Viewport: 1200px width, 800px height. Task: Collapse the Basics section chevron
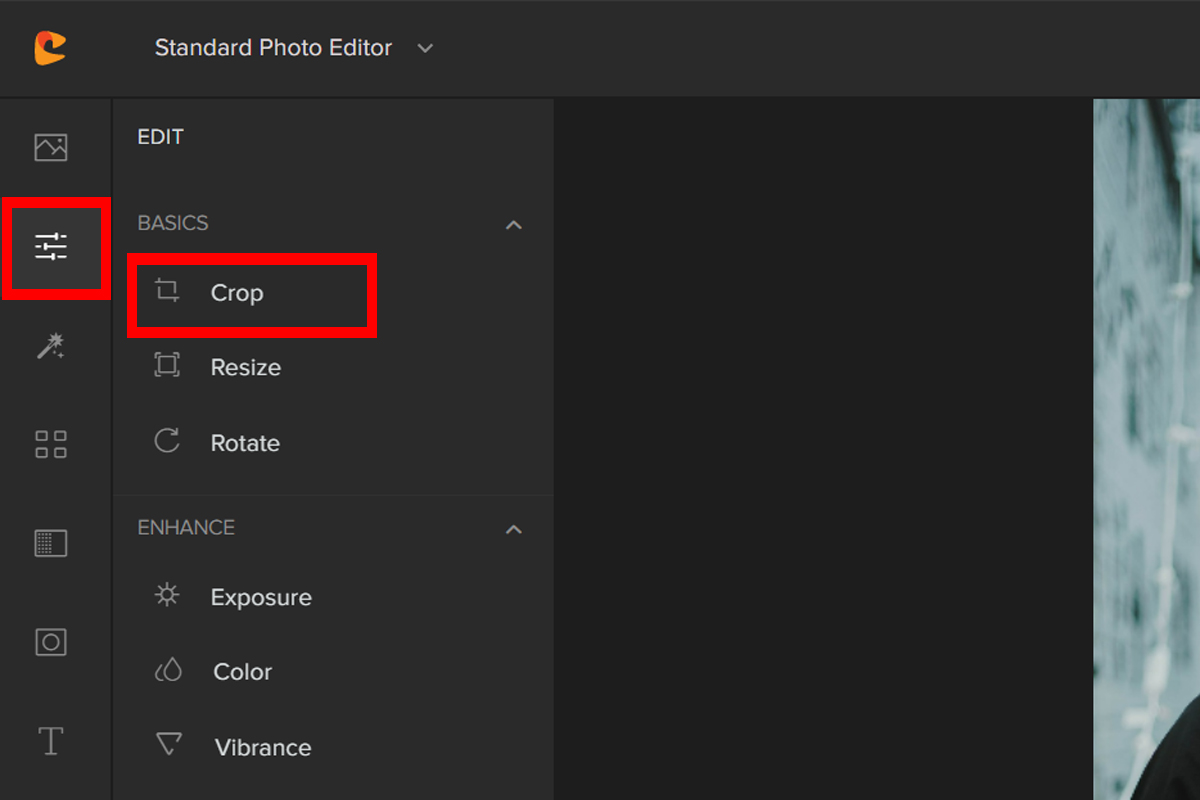tap(514, 225)
